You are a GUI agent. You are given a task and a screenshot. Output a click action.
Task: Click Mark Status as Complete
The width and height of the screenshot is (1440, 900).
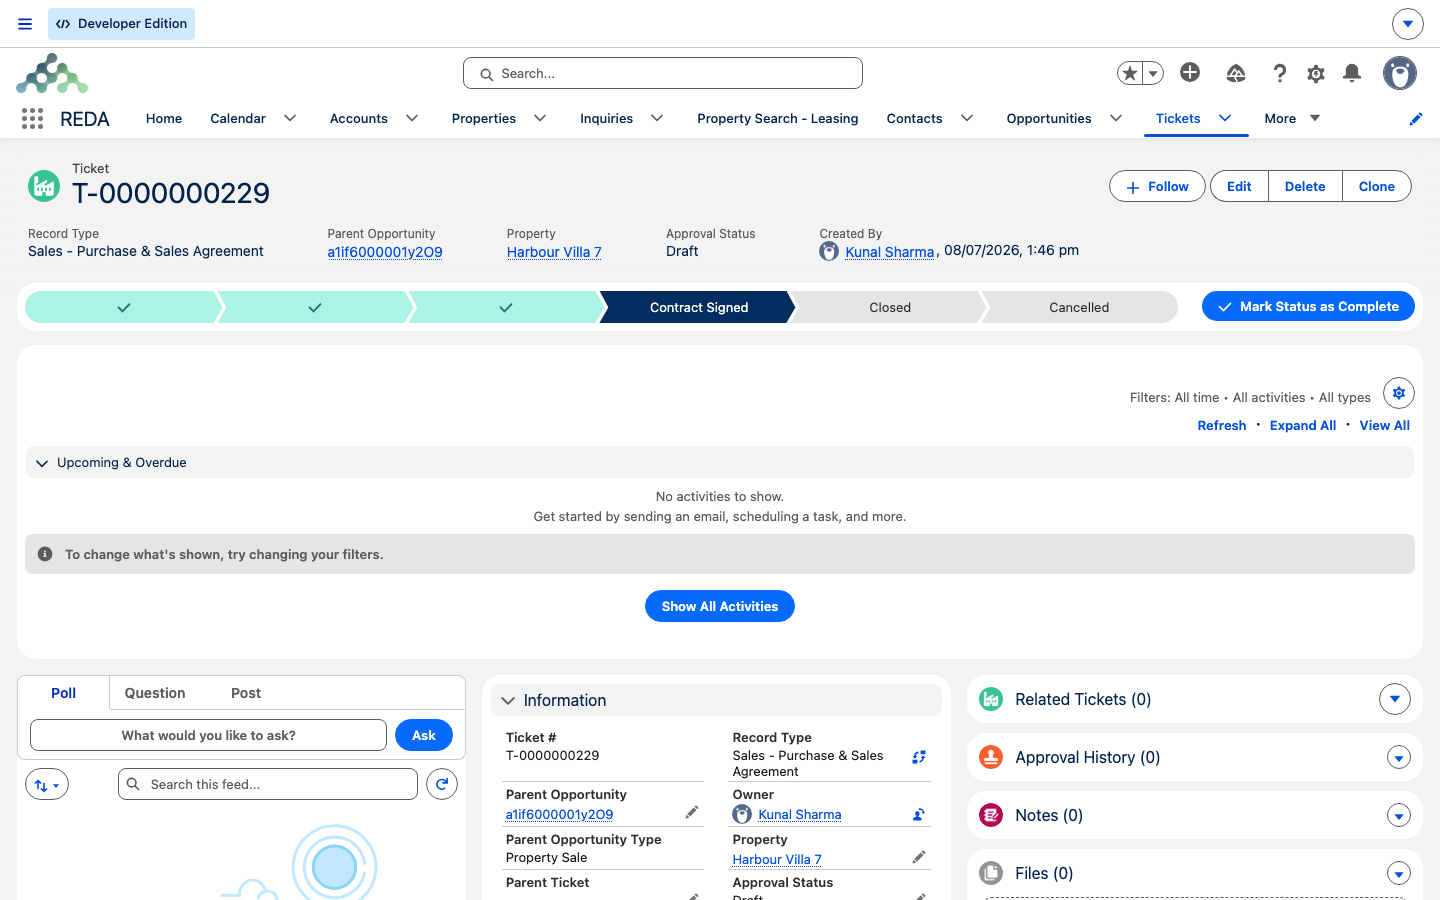[1308, 306]
